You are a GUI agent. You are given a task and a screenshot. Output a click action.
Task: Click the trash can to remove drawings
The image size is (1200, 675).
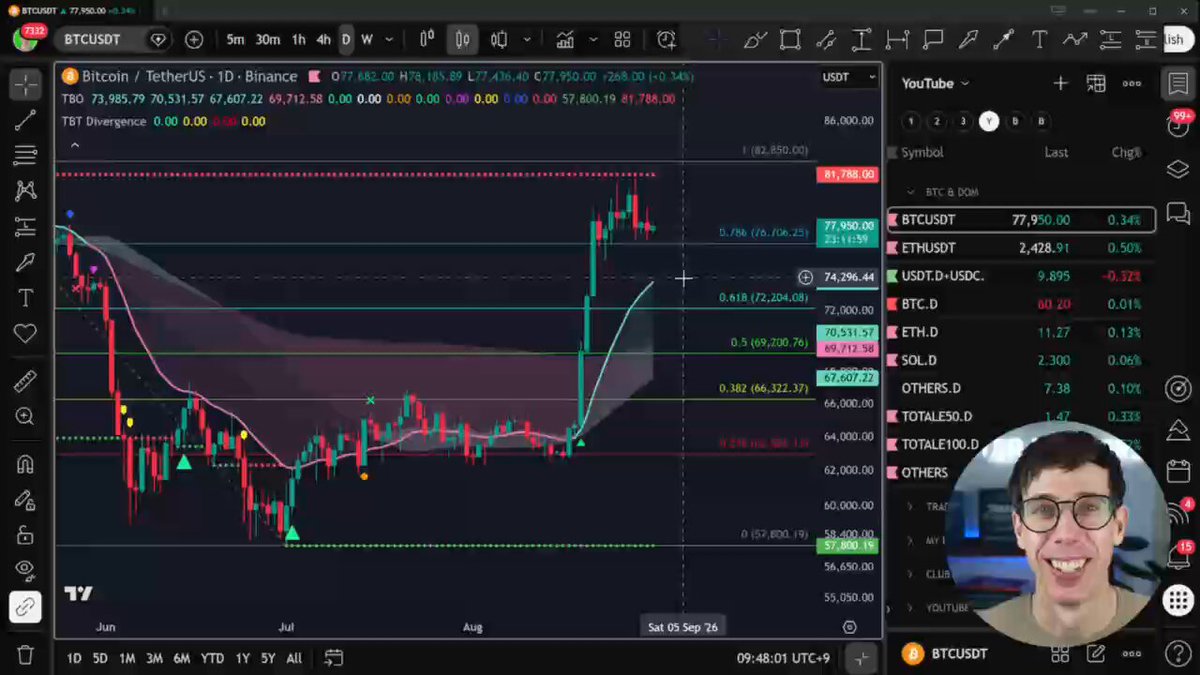[25, 655]
